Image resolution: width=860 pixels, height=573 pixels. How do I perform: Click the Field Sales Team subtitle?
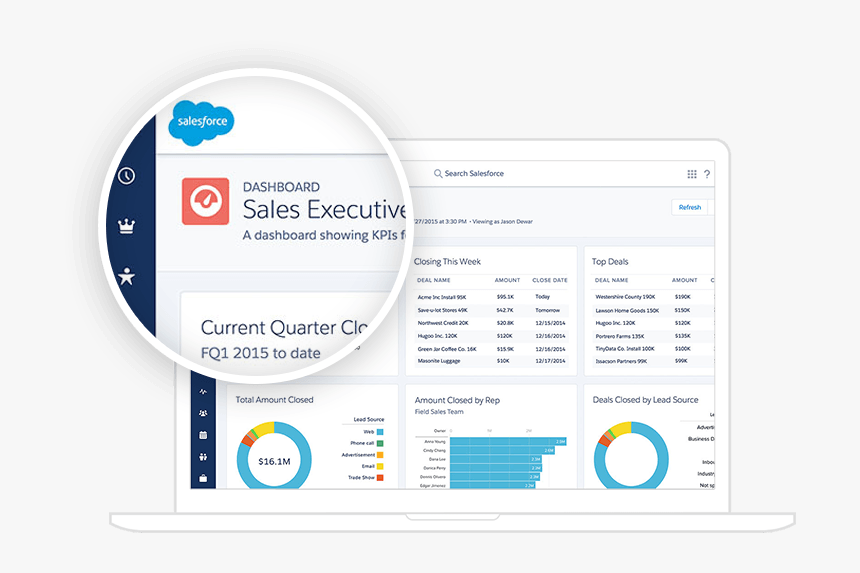pos(439,412)
